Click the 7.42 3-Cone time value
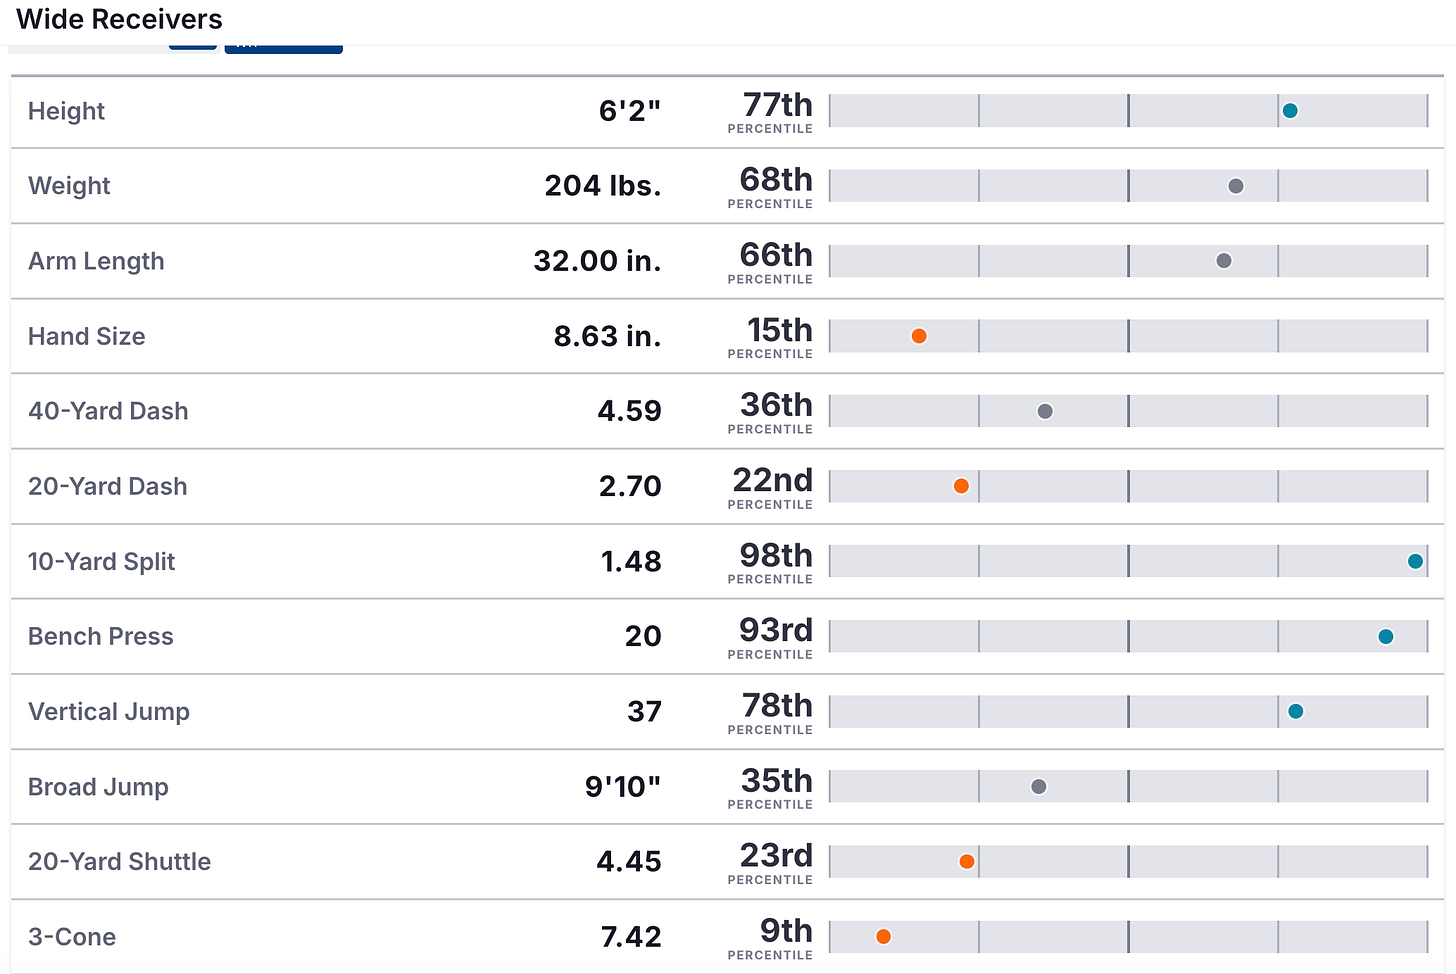Screen dimensions: 1456x974 (x=631, y=937)
